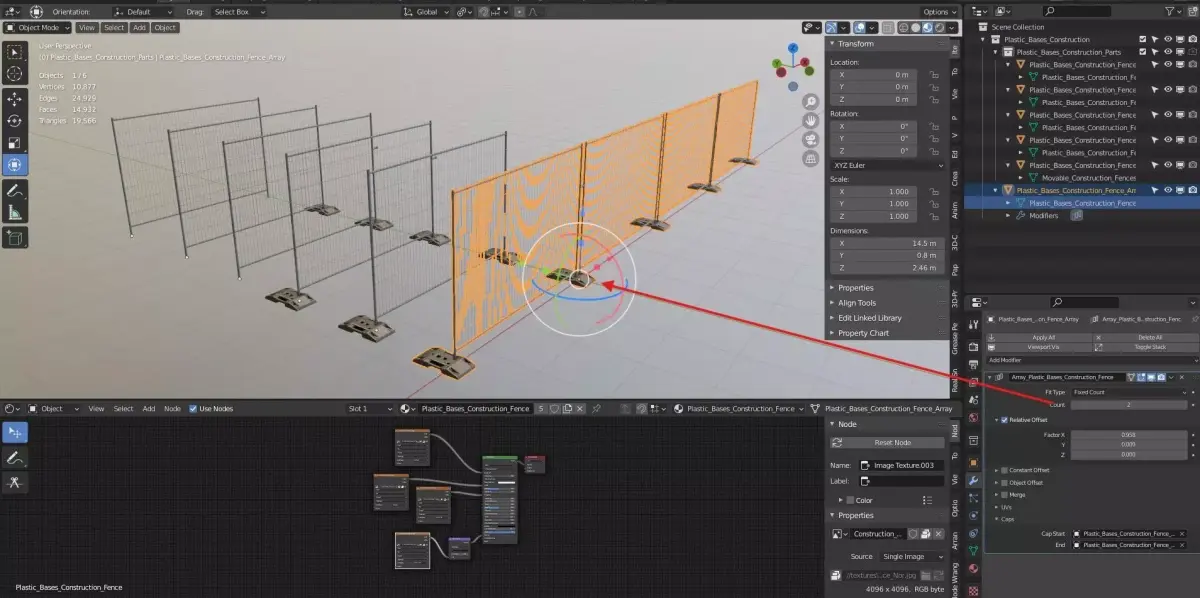Open the Options popover in viewport header
1200x598 pixels.
point(939,12)
